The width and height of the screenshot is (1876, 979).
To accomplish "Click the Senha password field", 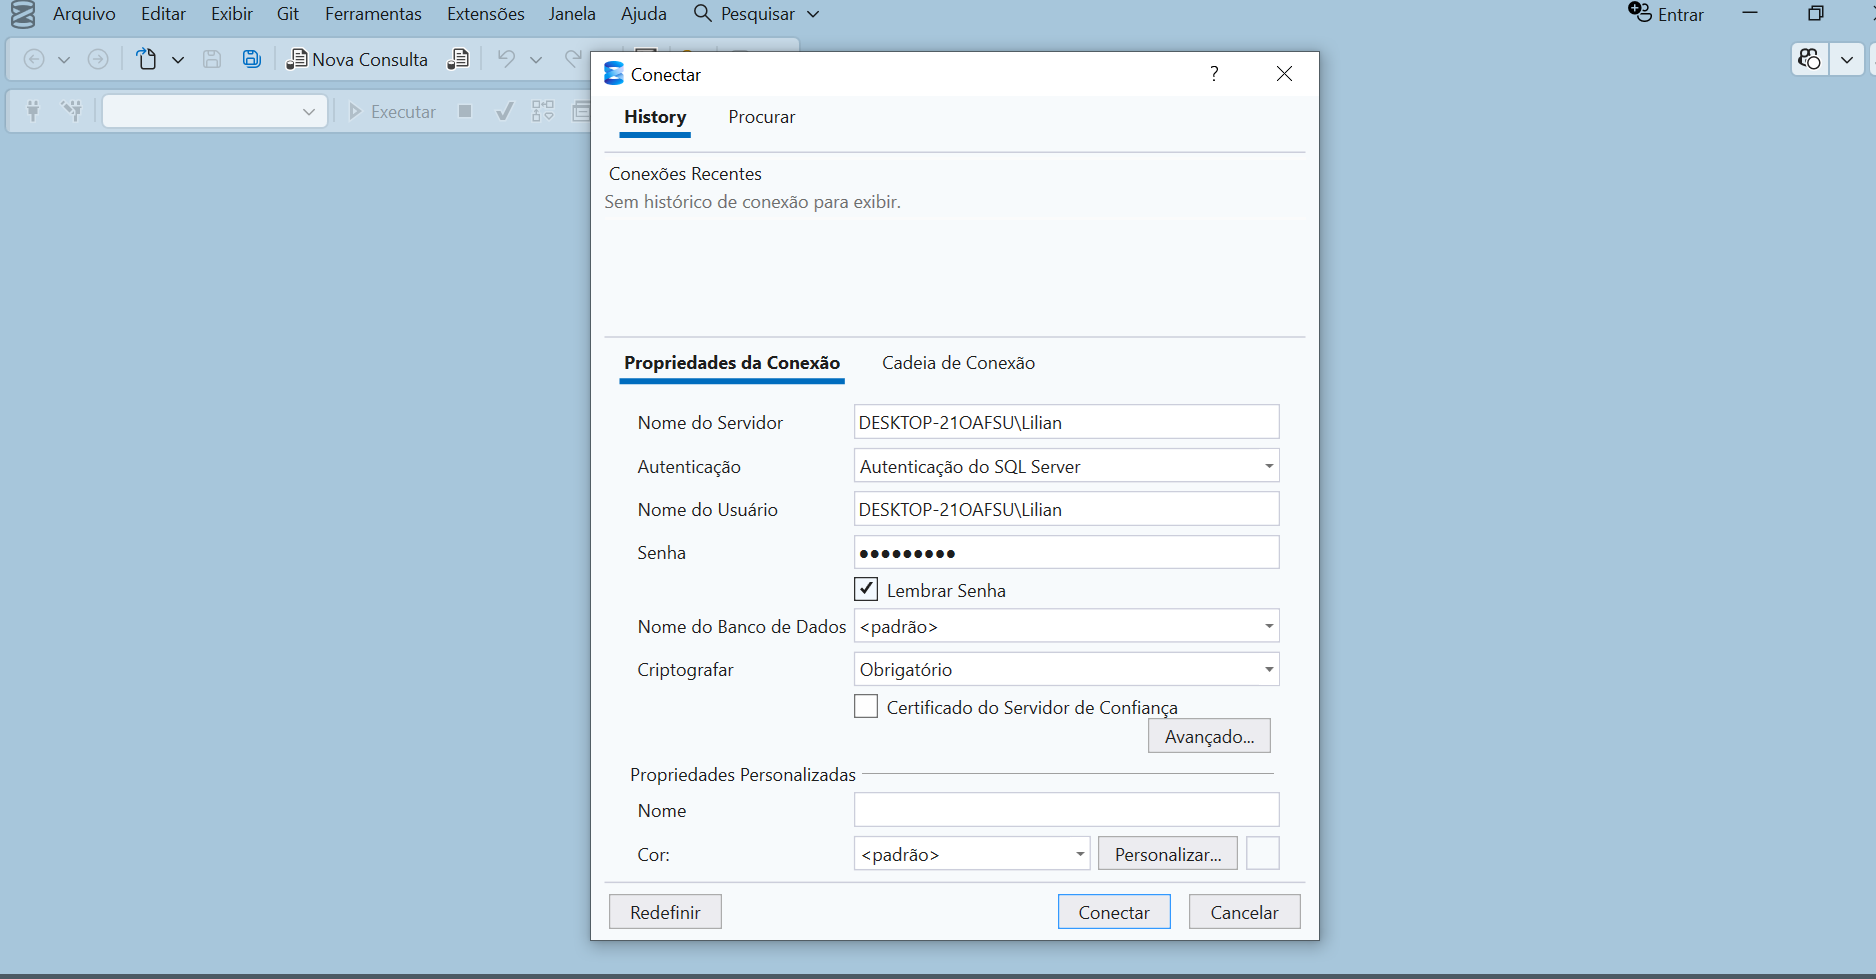I will (1066, 552).
